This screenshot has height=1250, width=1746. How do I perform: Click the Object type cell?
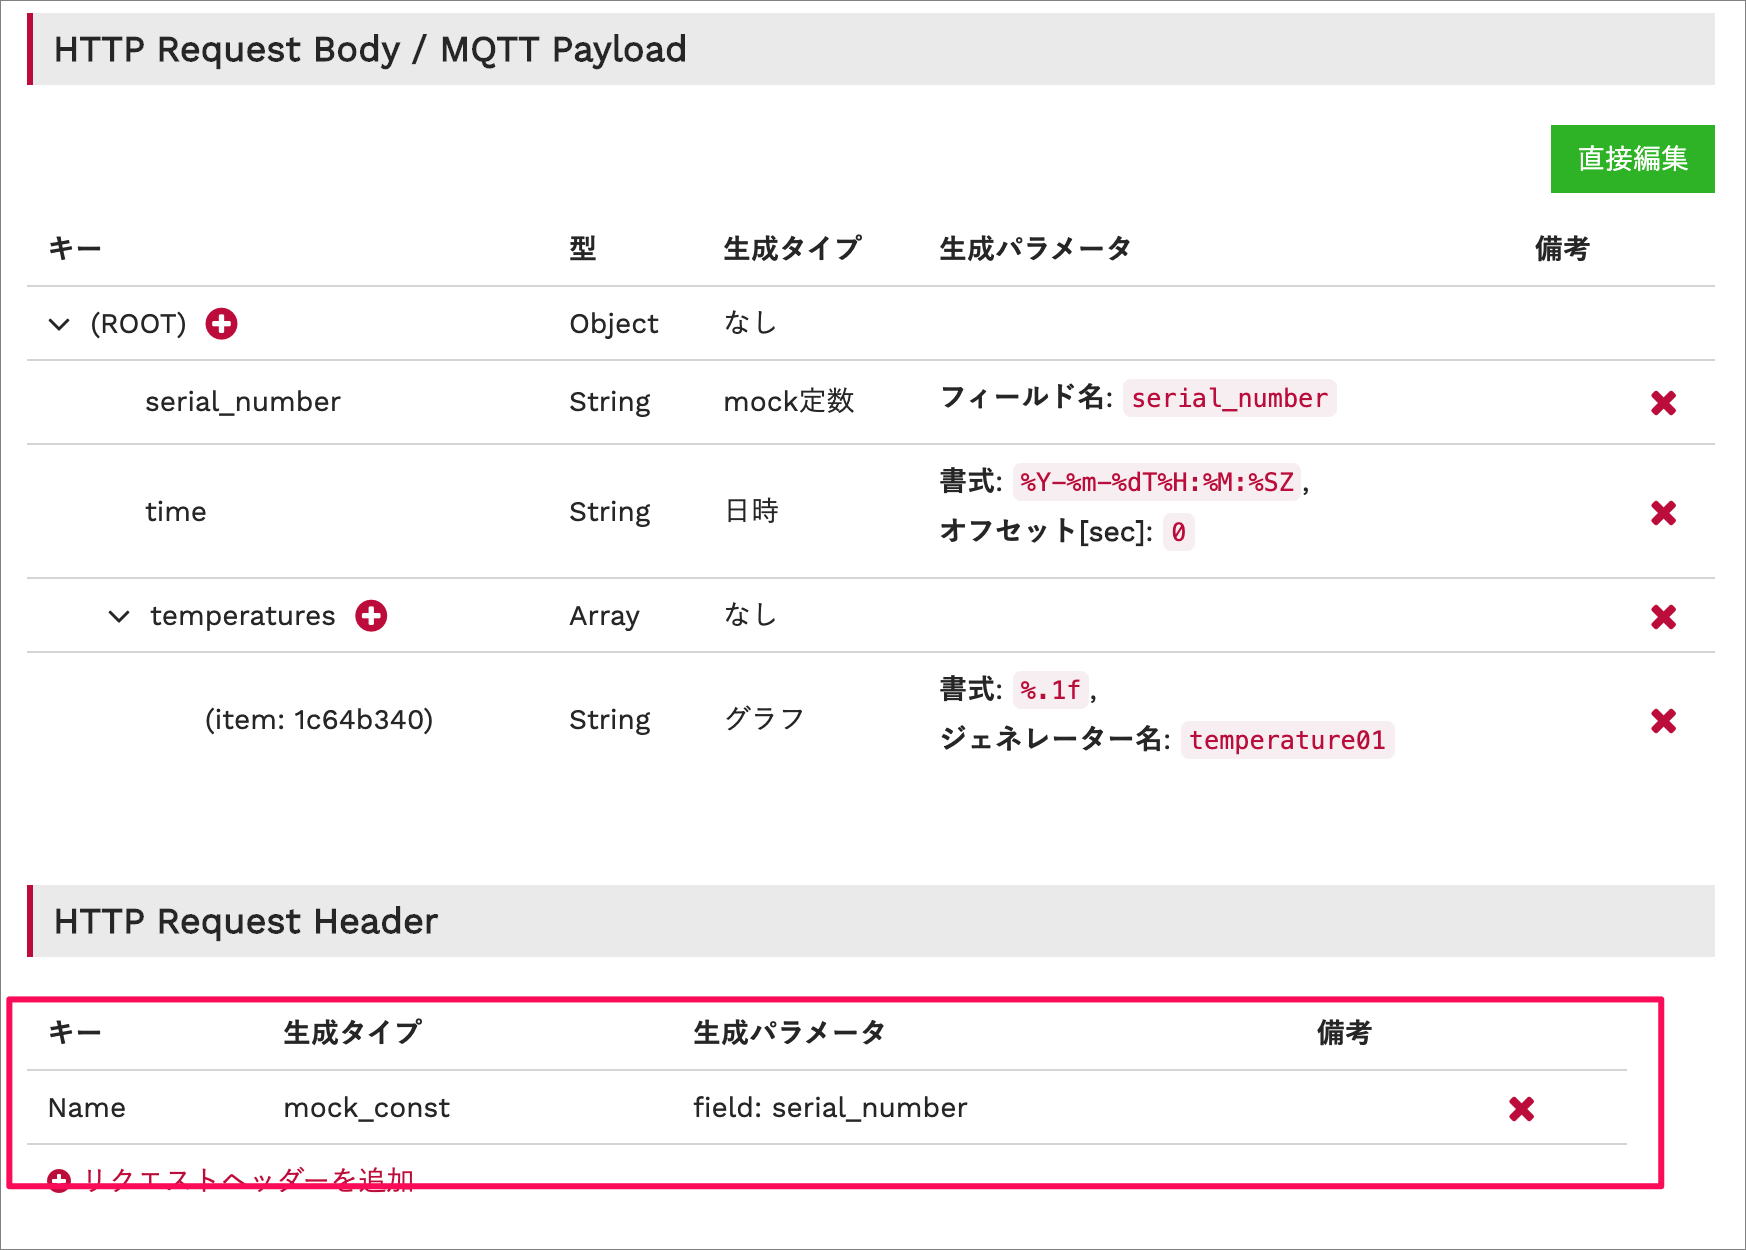click(614, 324)
